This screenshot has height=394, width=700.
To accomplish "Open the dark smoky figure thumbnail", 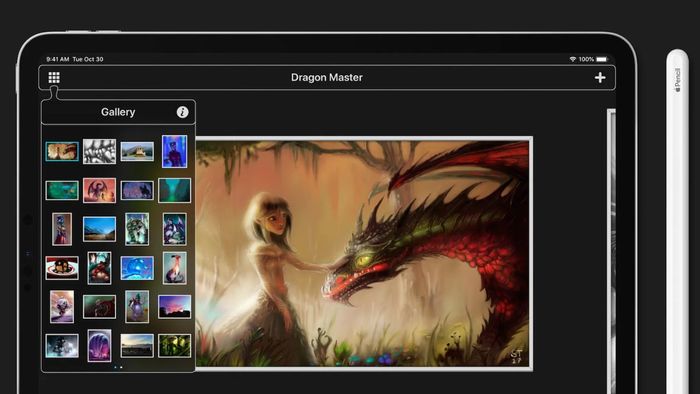I will [x=62, y=346].
